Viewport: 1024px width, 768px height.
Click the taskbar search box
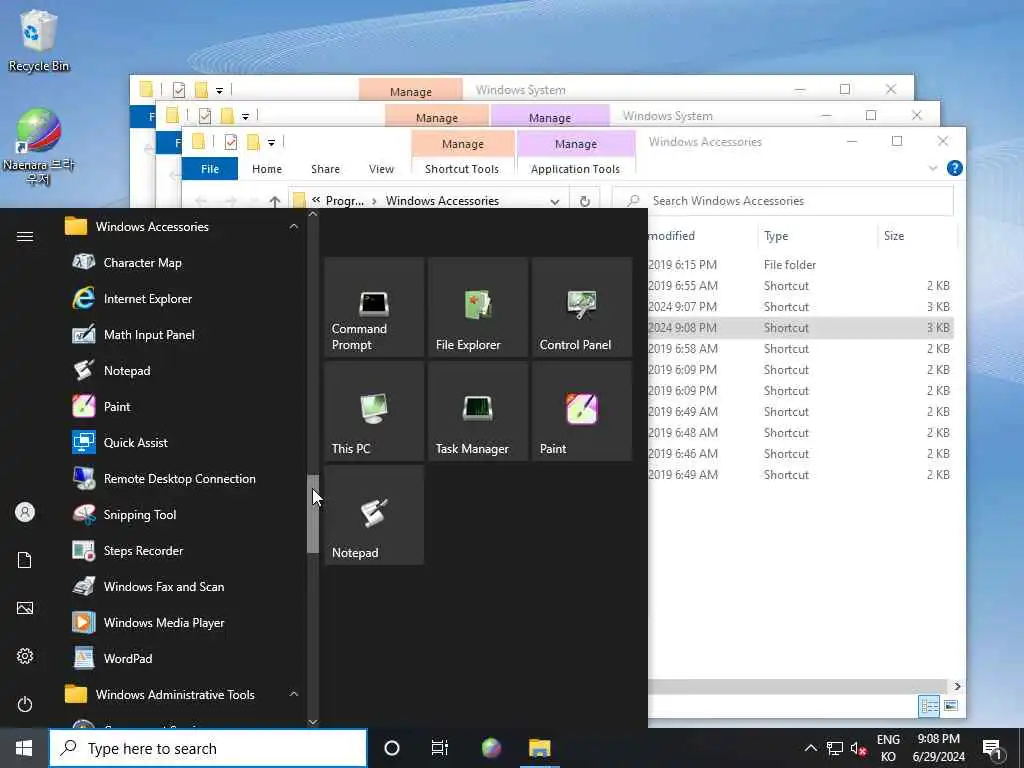(x=208, y=748)
